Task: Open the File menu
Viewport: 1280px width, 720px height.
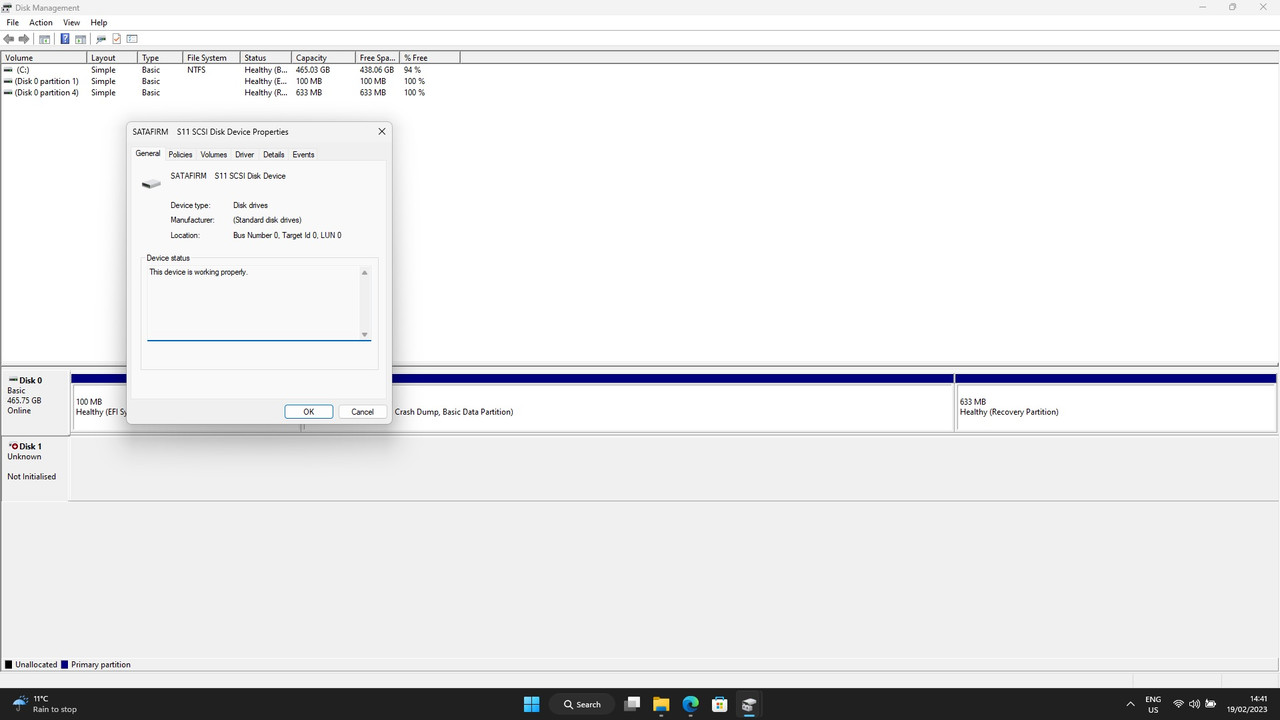Action: (x=13, y=22)
